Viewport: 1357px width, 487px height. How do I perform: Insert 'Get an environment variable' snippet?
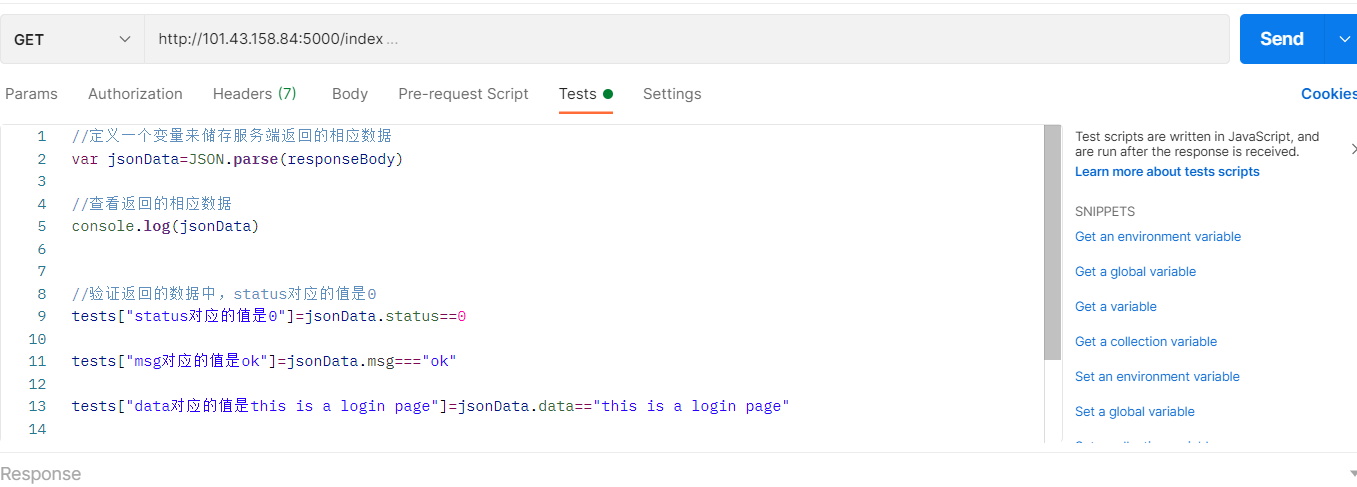point(1157,237)
